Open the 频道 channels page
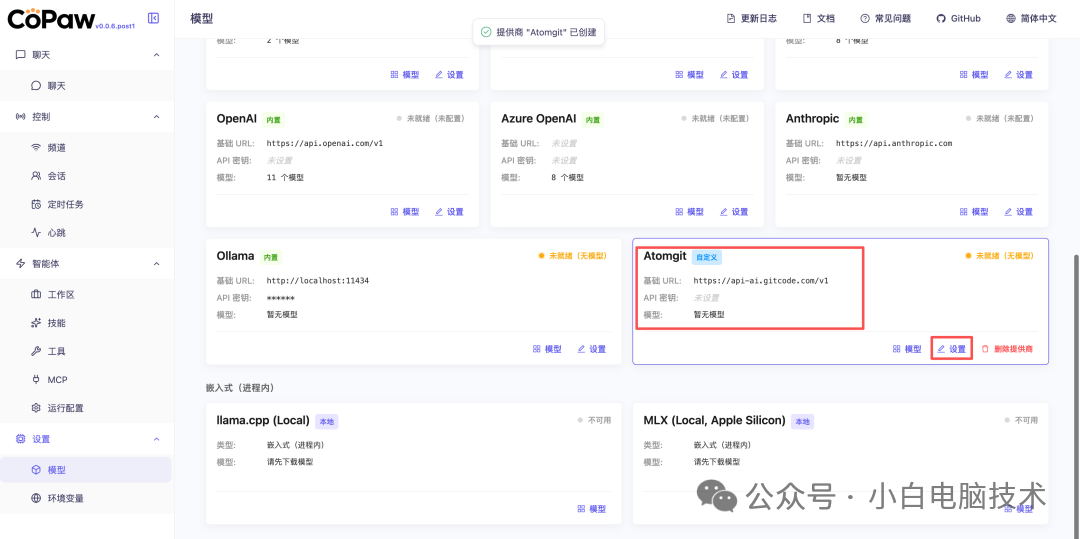 click(85, 147)
